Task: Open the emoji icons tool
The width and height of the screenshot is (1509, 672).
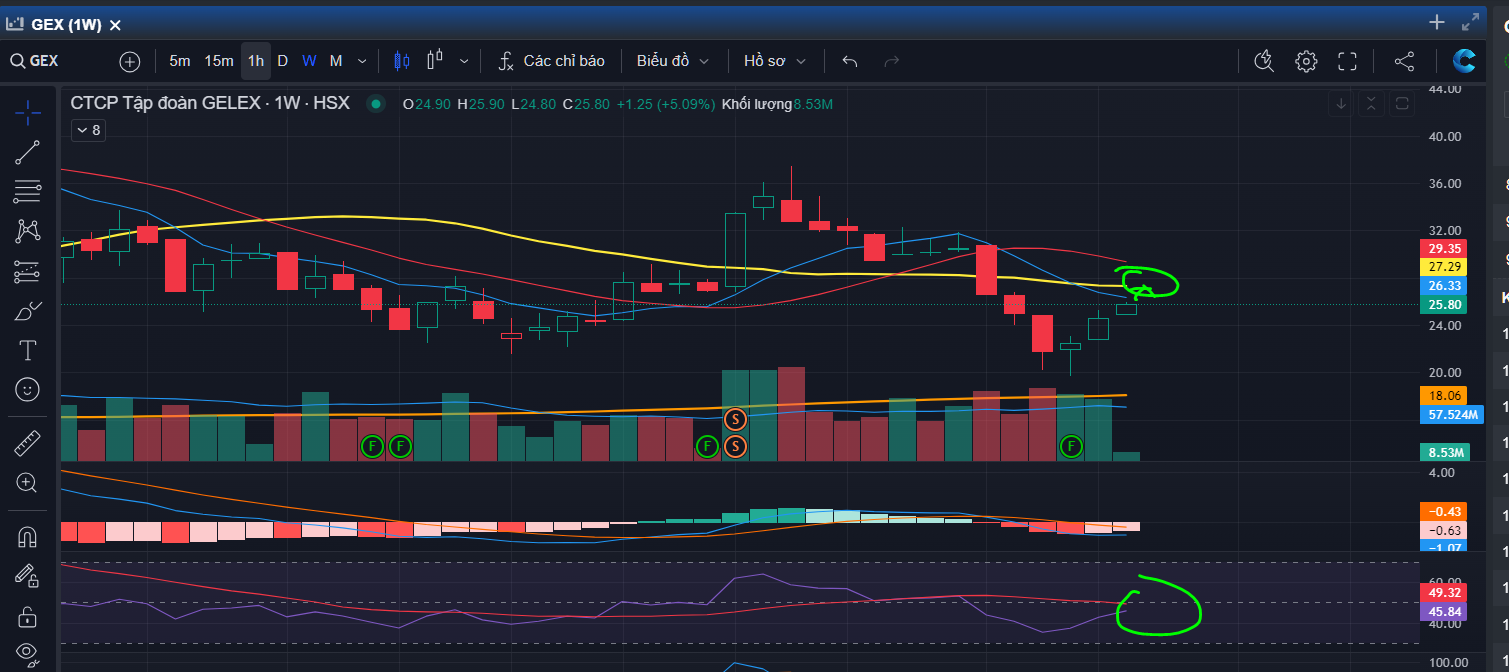Action: (x=28, y=389)
